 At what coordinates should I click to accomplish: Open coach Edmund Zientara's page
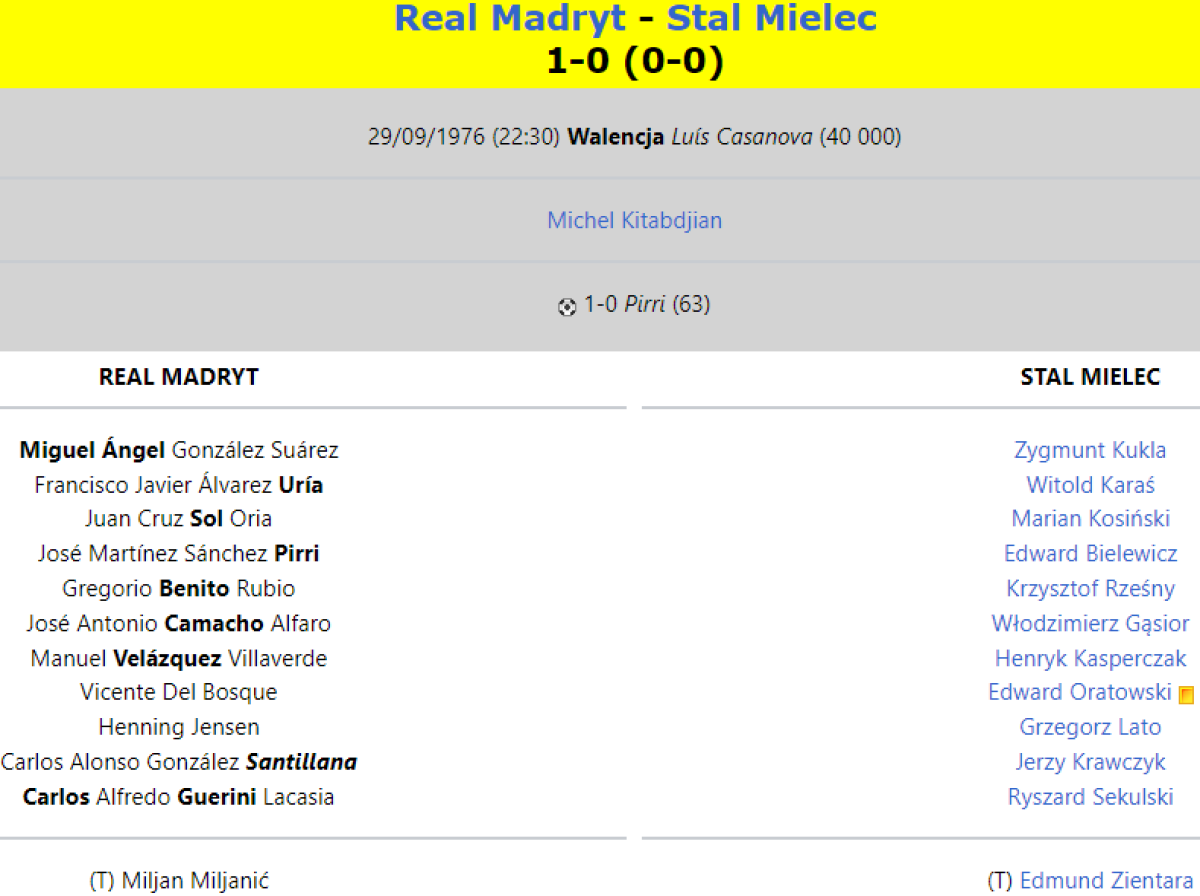(x=1106, y=881)
